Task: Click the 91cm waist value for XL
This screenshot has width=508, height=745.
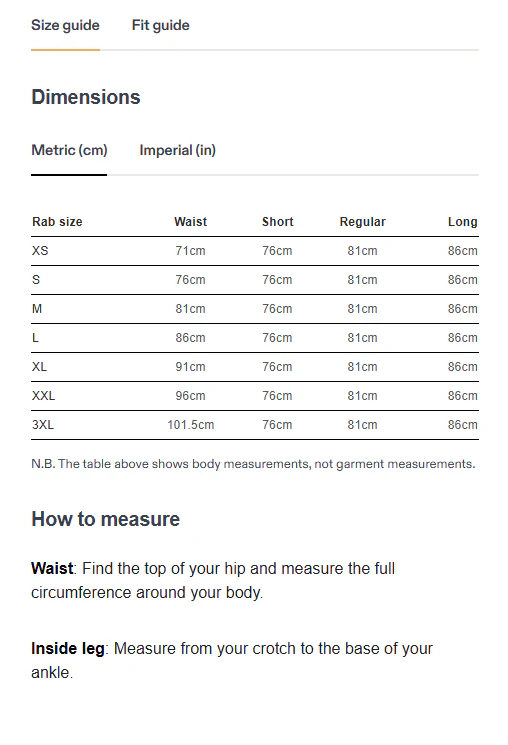Action: tap(191, 367)
